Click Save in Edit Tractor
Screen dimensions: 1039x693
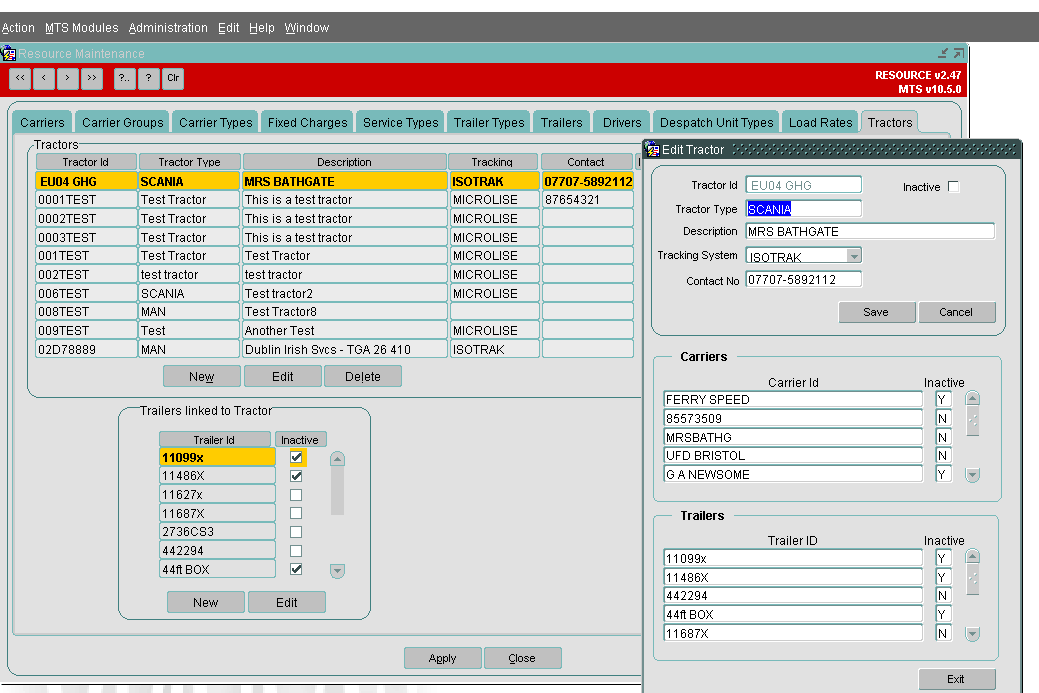[x=876, y=312]
